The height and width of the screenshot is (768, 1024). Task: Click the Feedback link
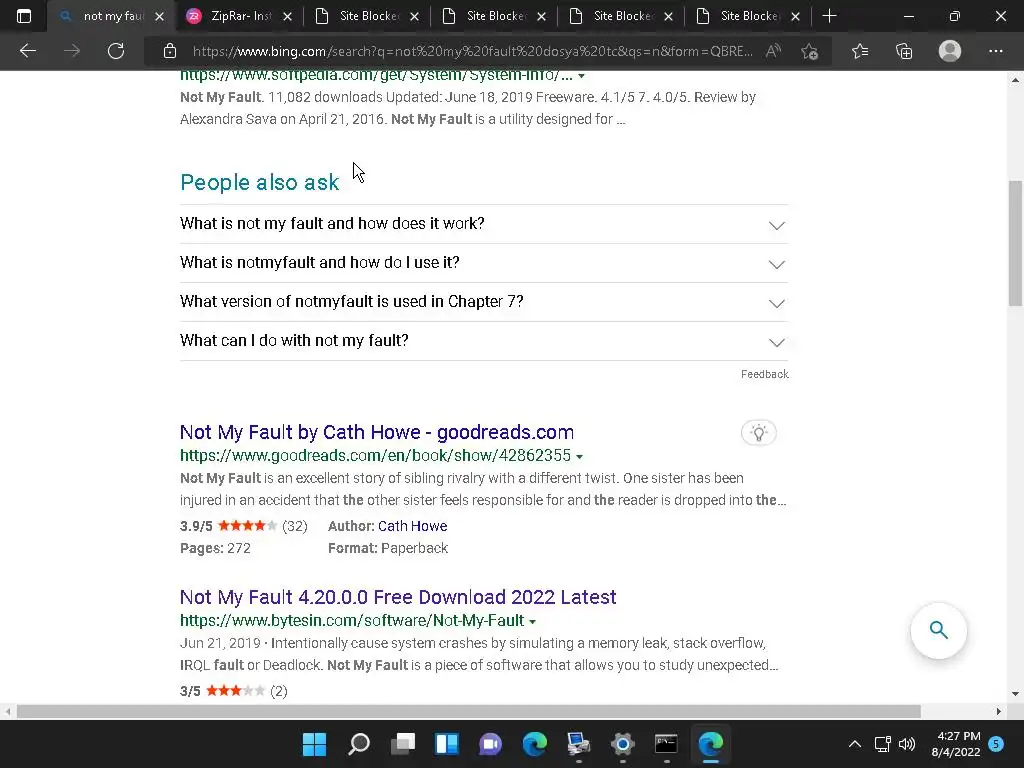coord(765,374)
